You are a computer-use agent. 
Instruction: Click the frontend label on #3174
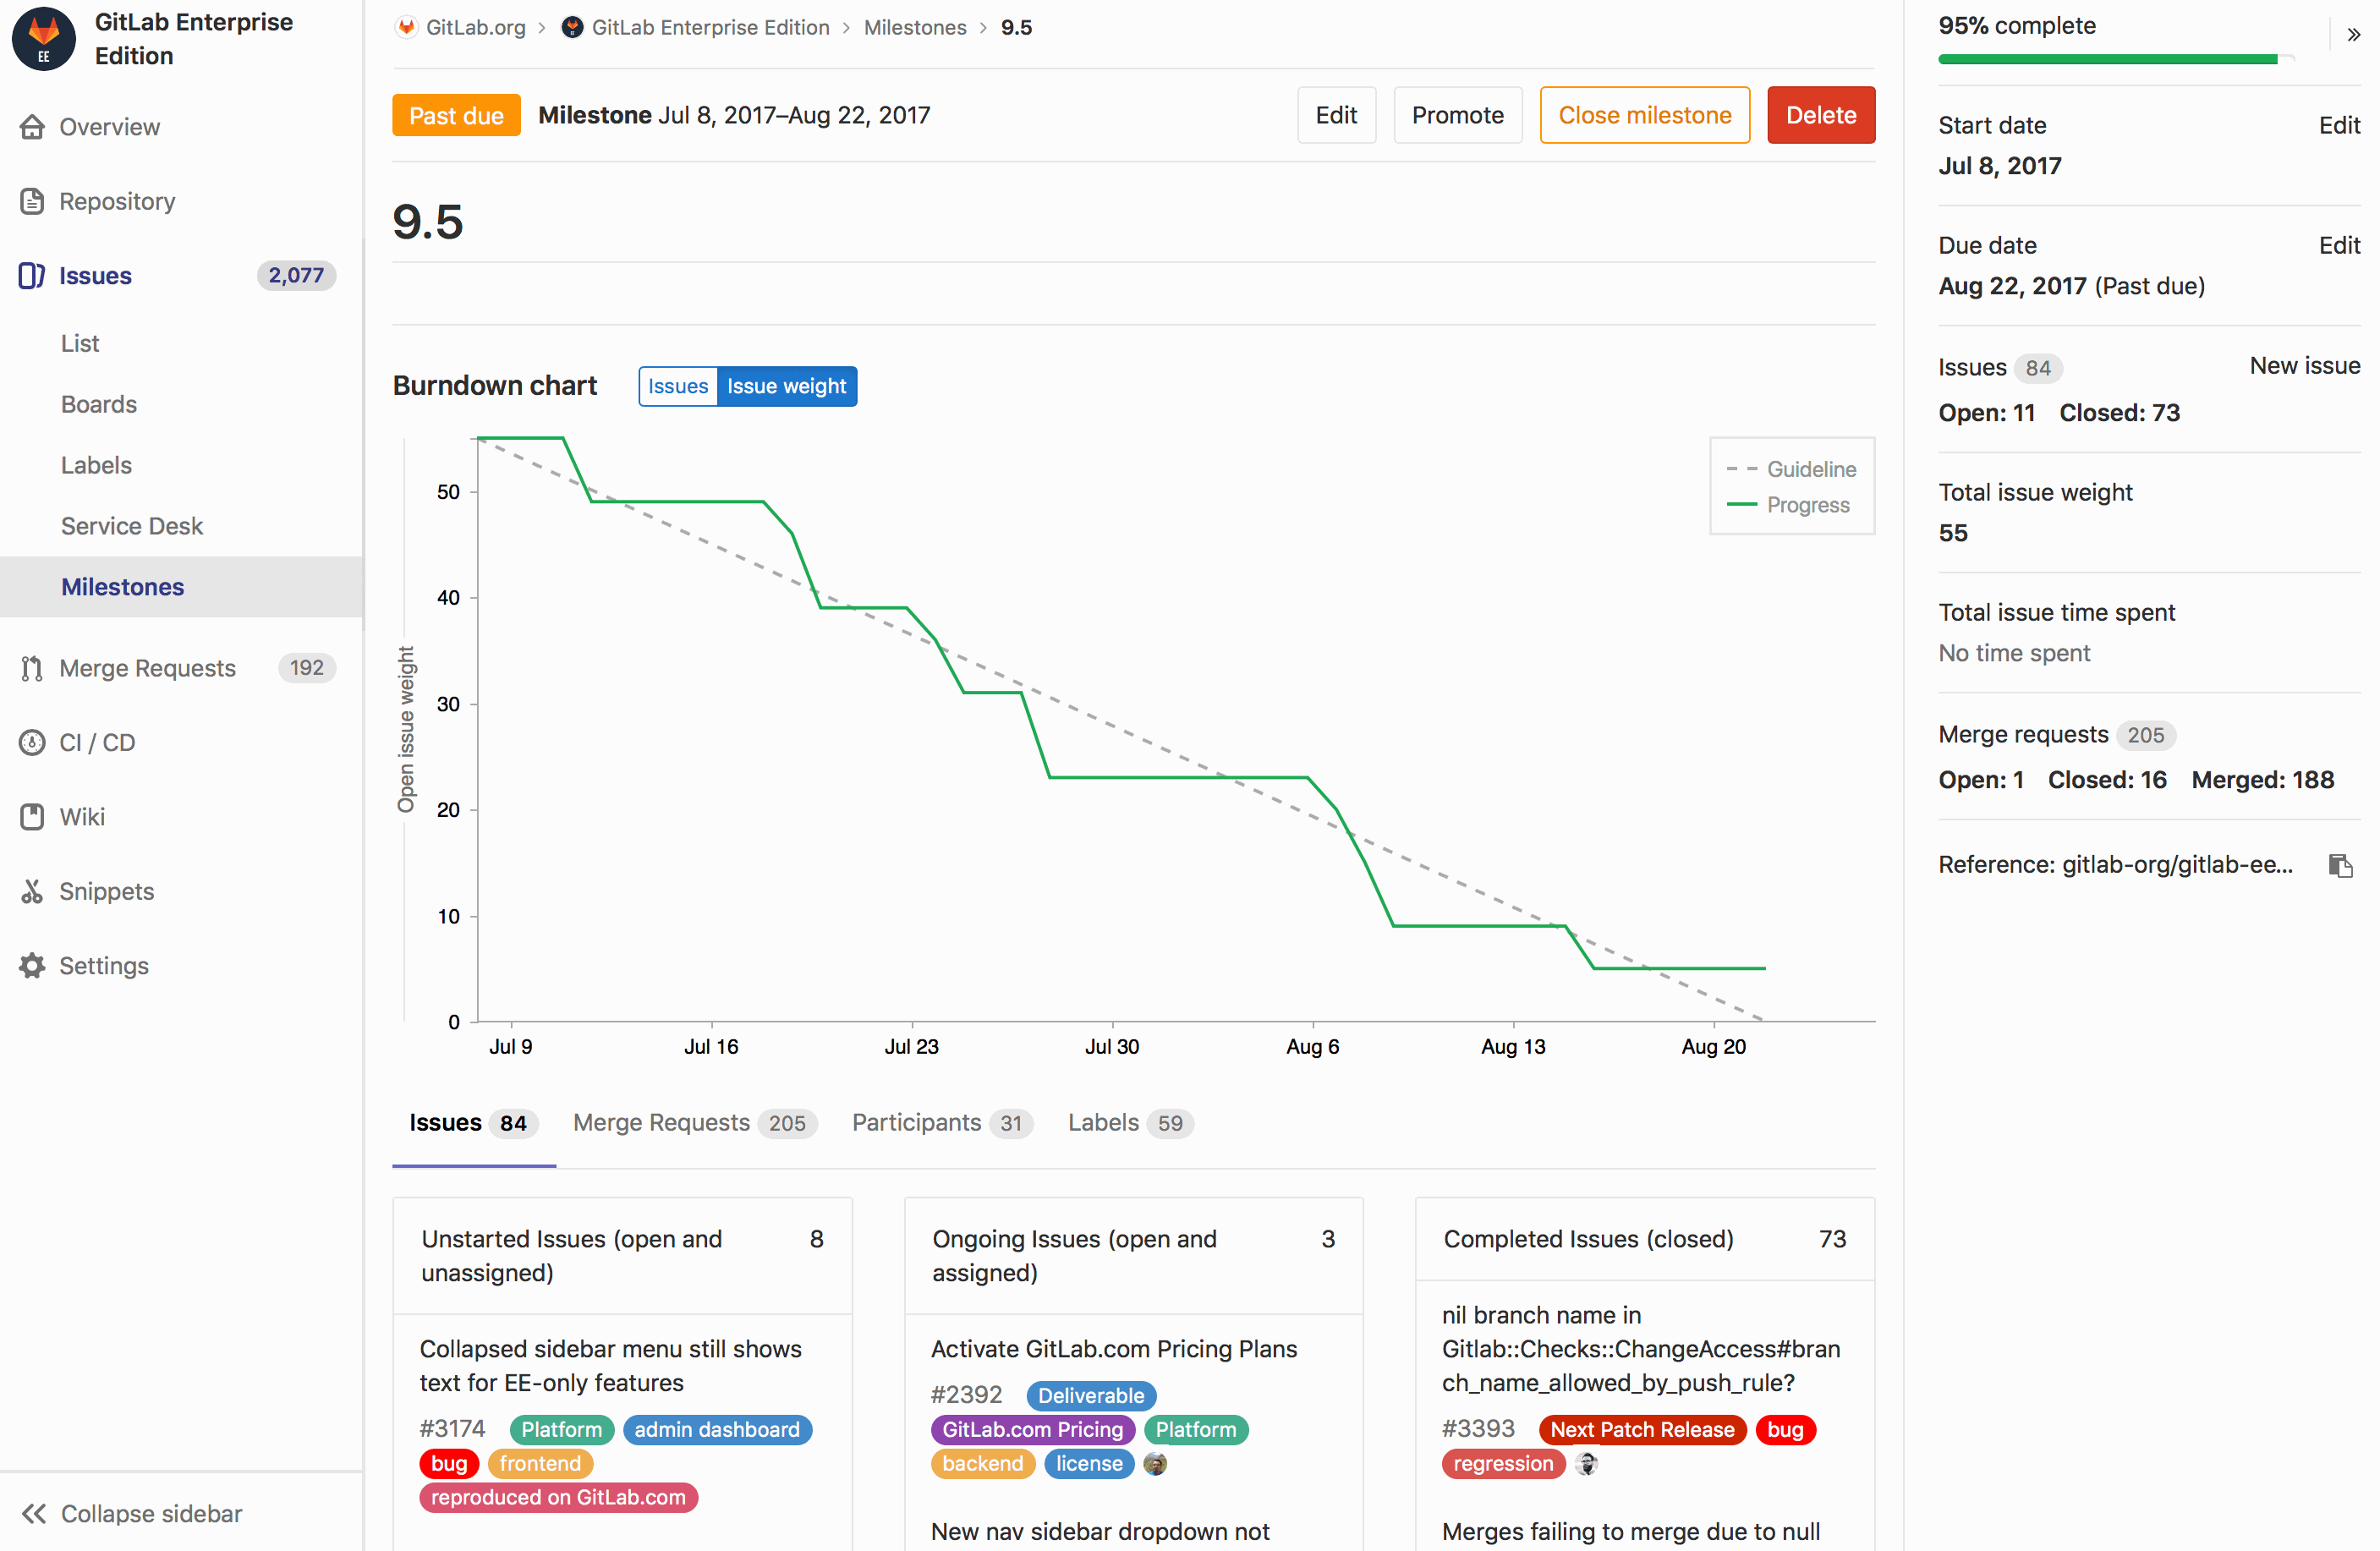(x=540, y=1463)
